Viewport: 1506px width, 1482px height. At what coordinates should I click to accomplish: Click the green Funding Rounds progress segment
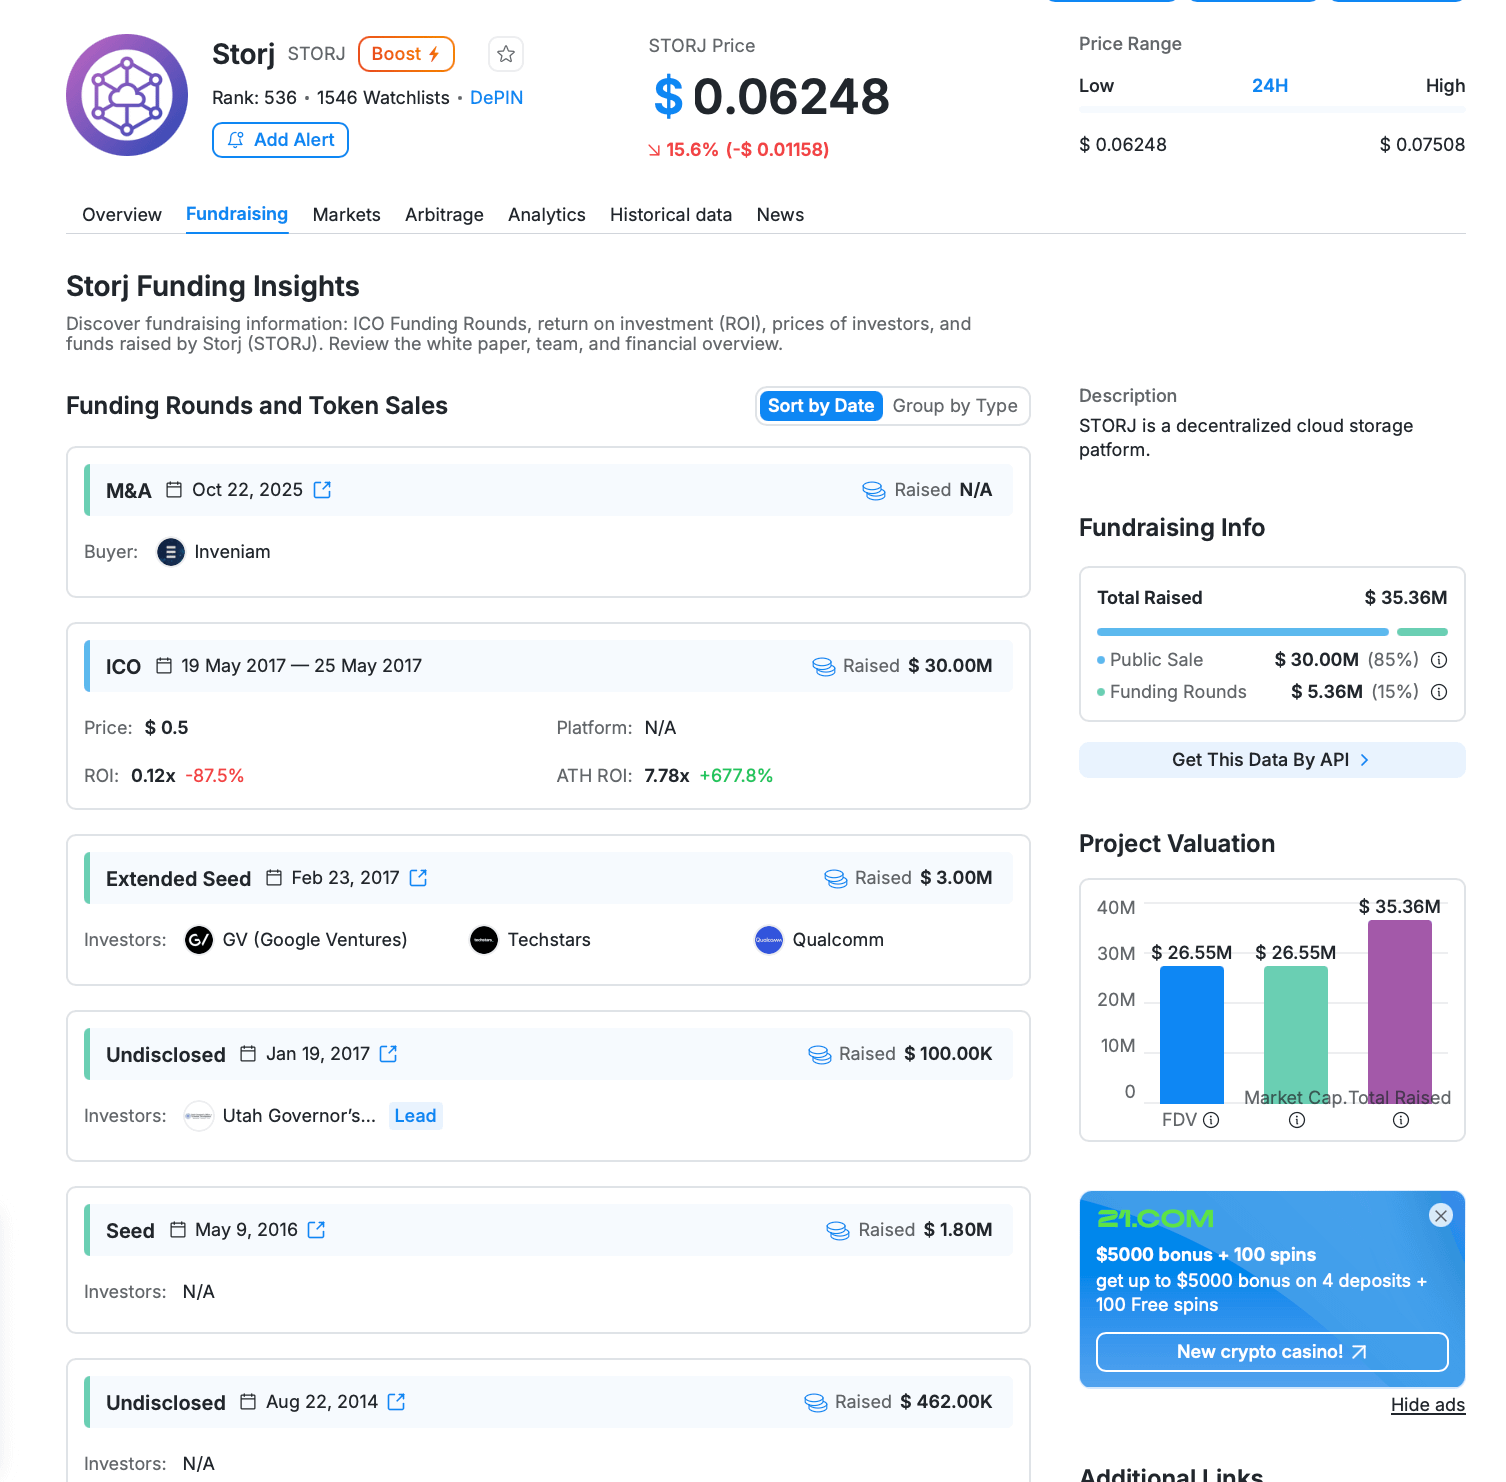click(x=1422, y=632)
